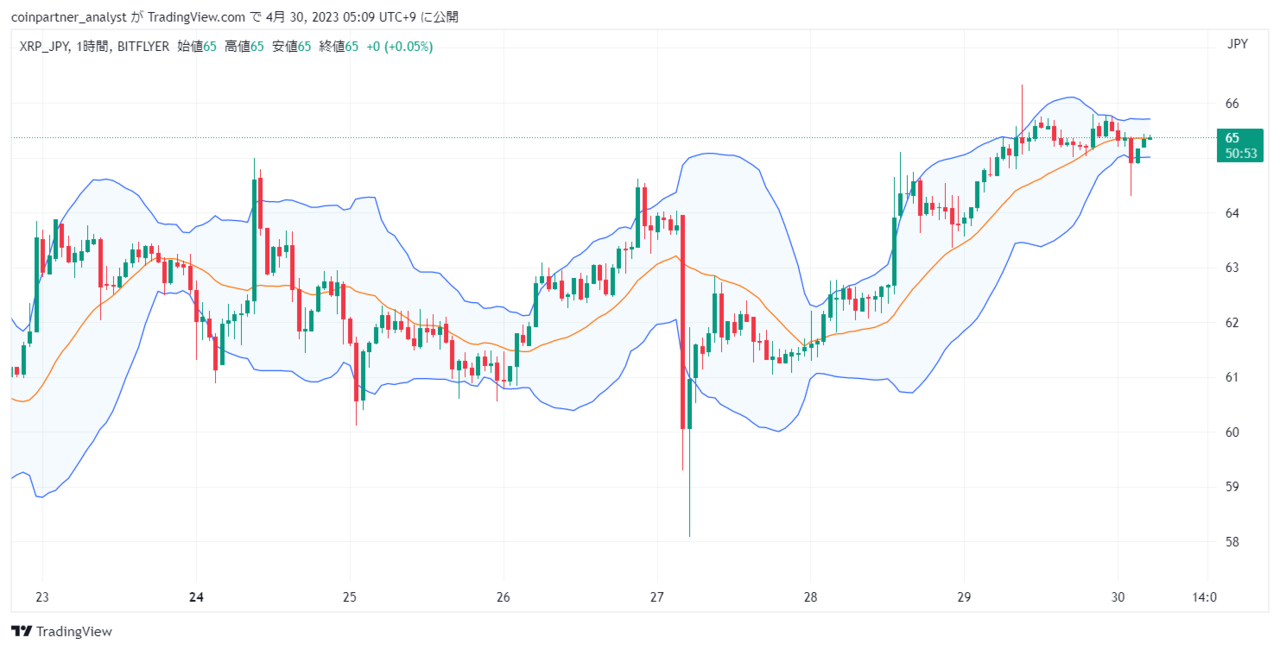
Task: Click date 24 on time axis
Action: click(x=196, y=597)
